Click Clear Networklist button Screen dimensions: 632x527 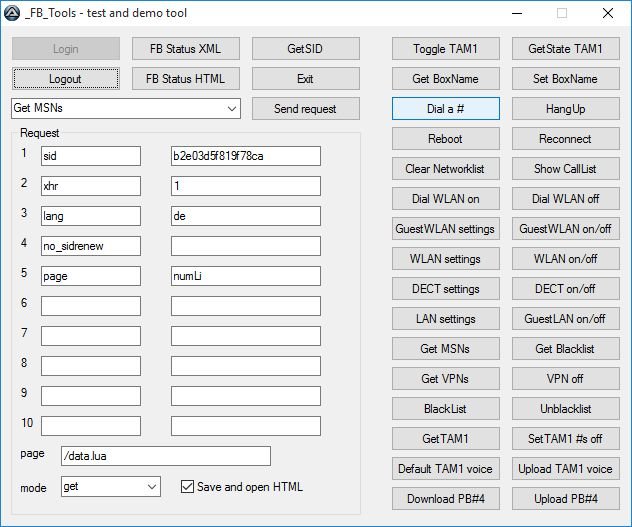(446, 169)
